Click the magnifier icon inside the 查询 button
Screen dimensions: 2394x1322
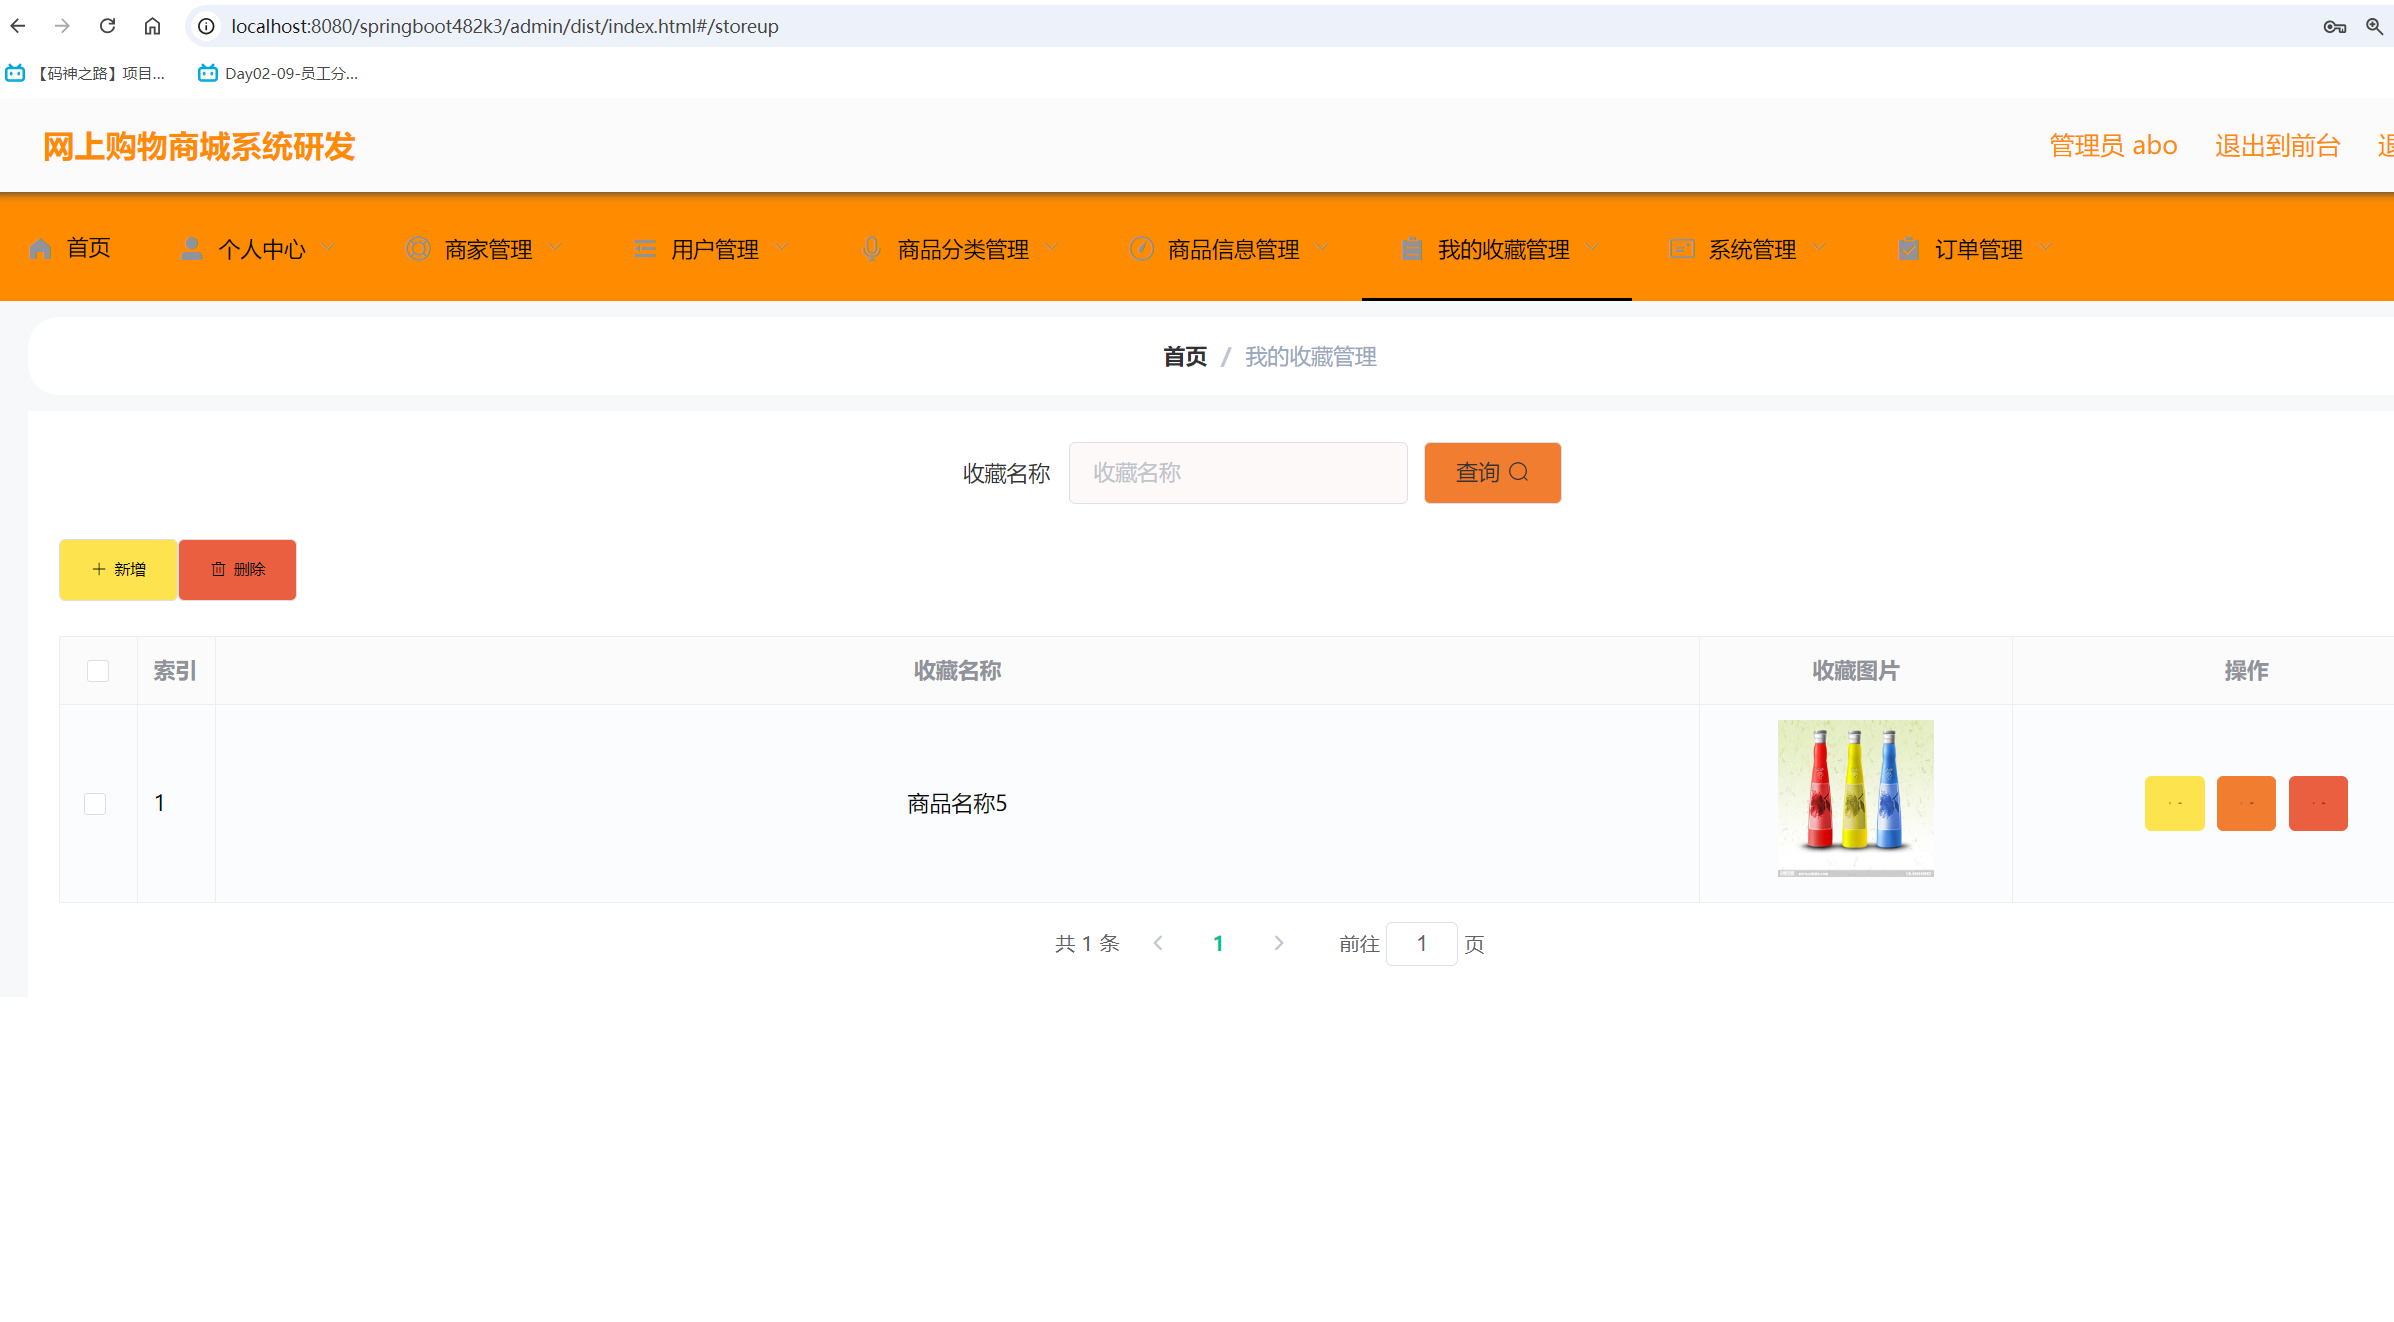[1521, 472]
